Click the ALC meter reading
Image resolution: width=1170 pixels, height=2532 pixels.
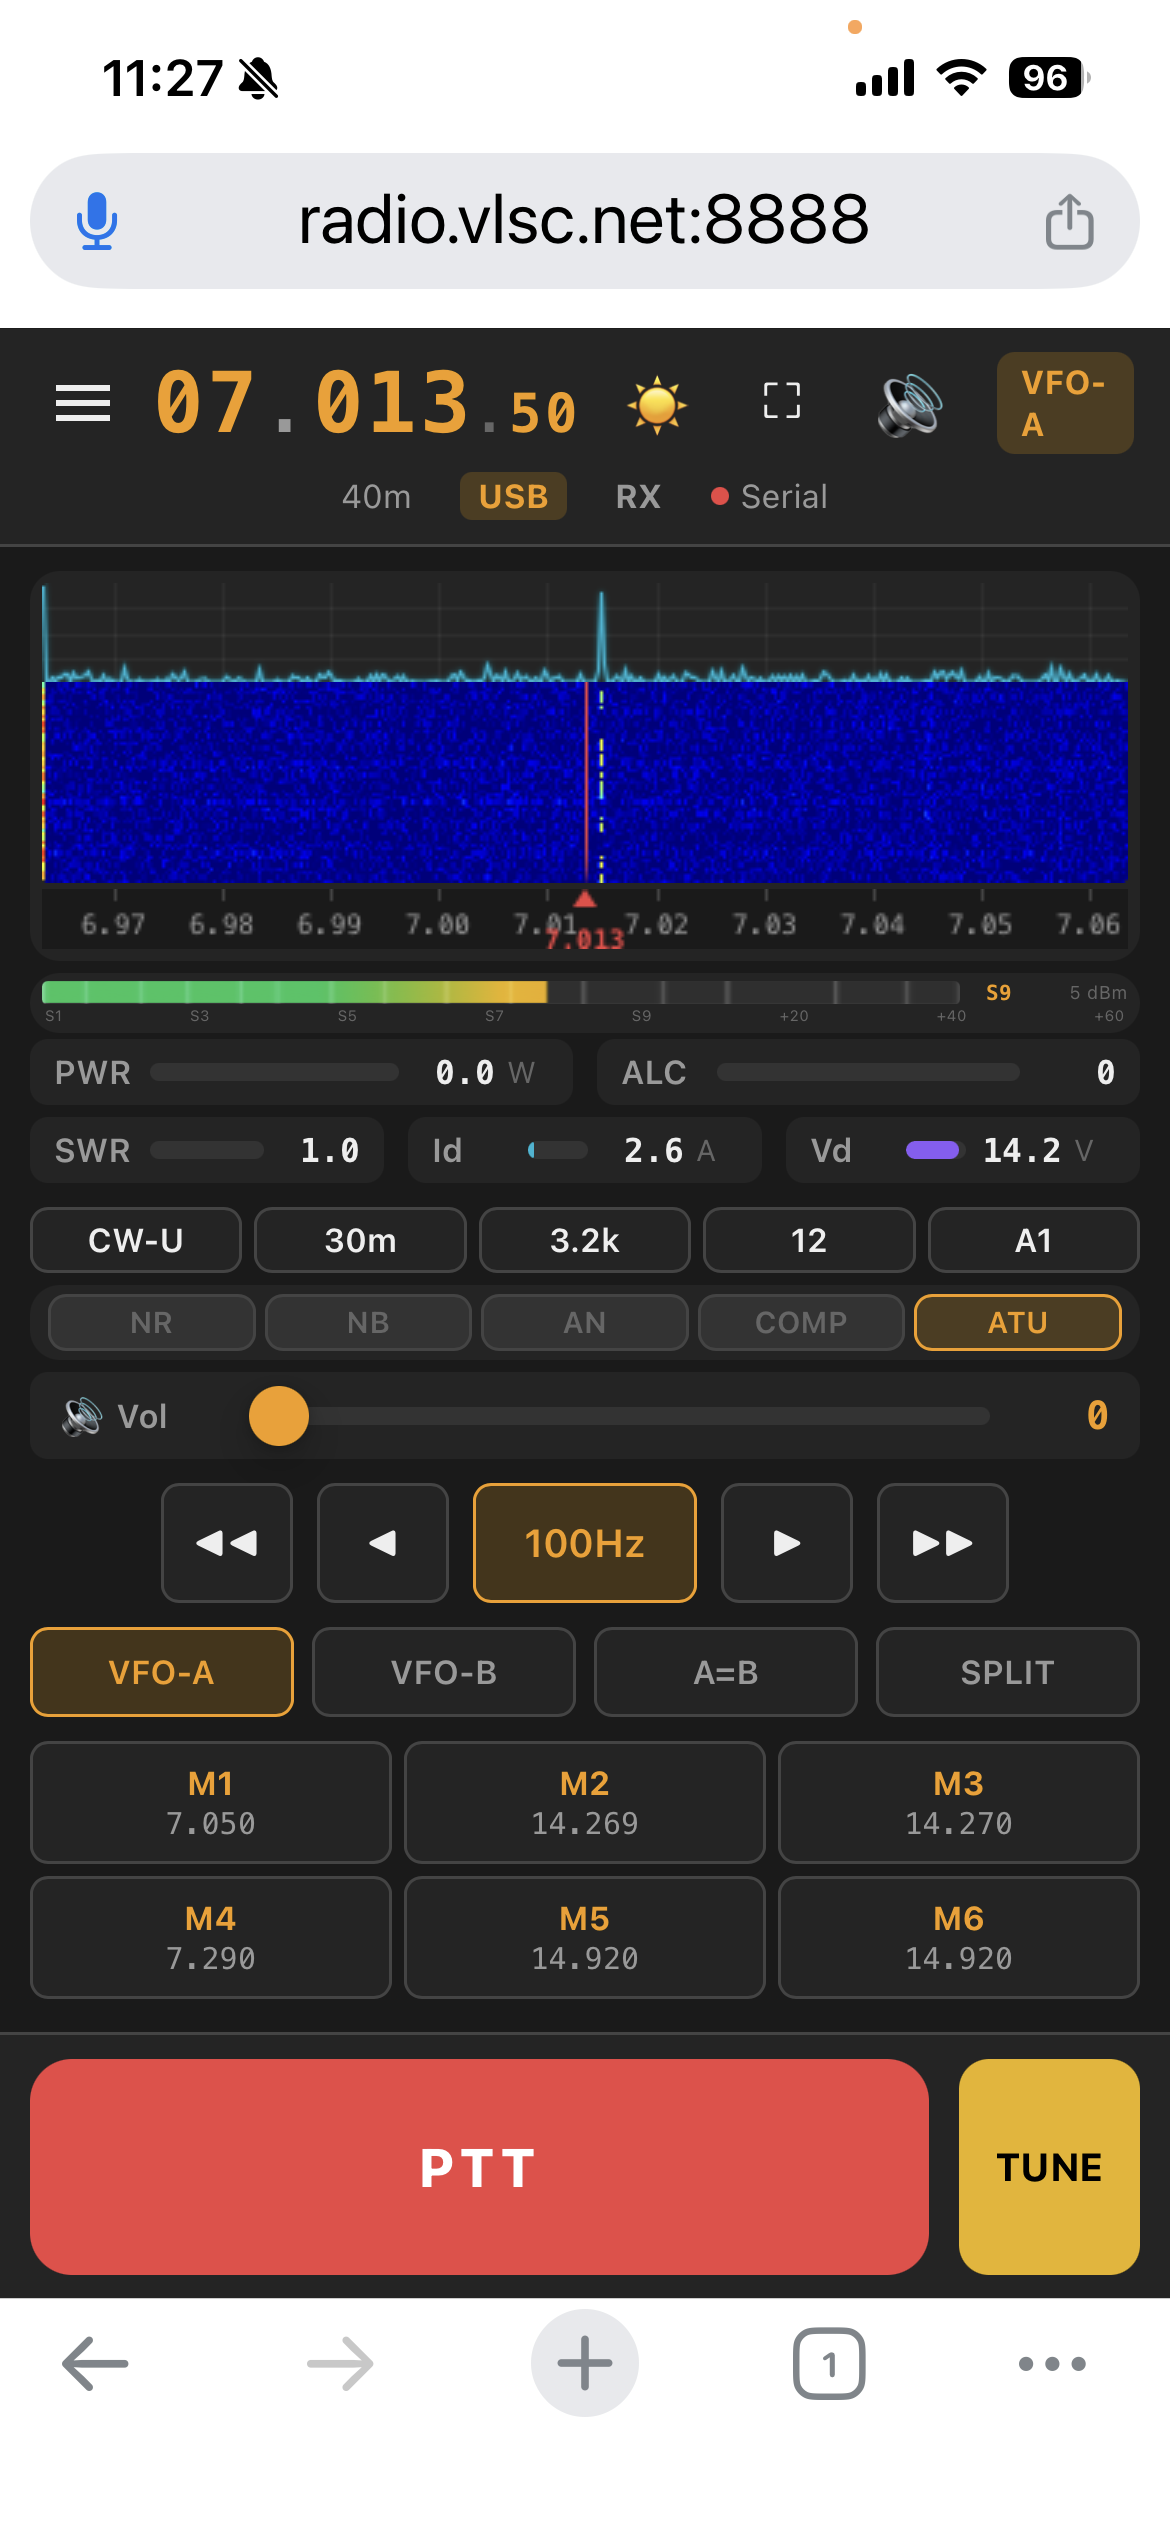pos(868,1072)
